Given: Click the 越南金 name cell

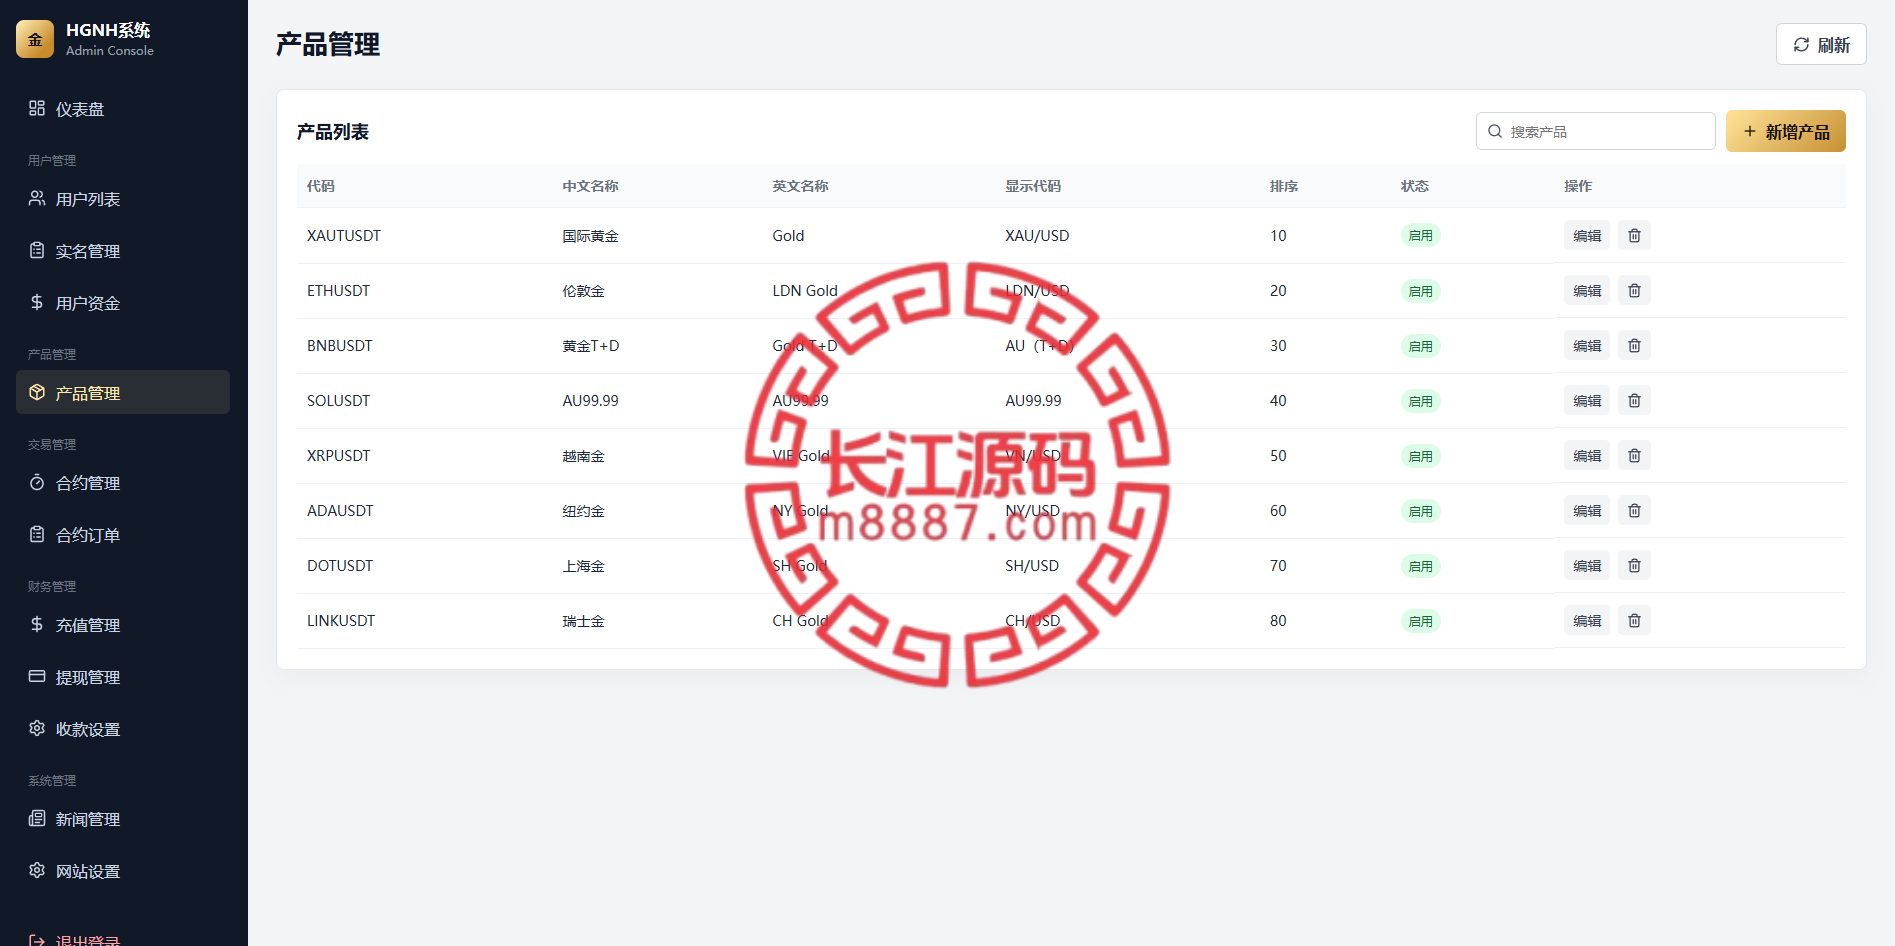Looking at the screenshot, I should click(583, 456).
